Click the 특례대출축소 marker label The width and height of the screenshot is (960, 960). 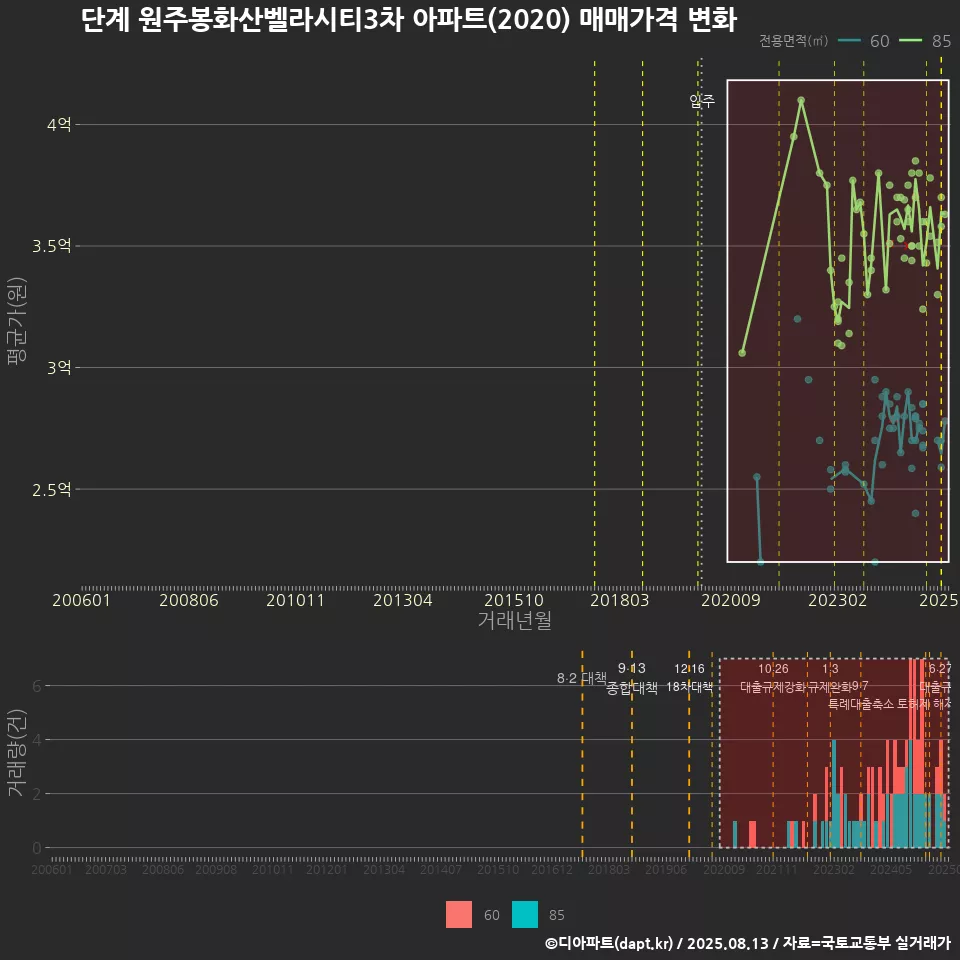pyautogui.click(x=861, y=704)
